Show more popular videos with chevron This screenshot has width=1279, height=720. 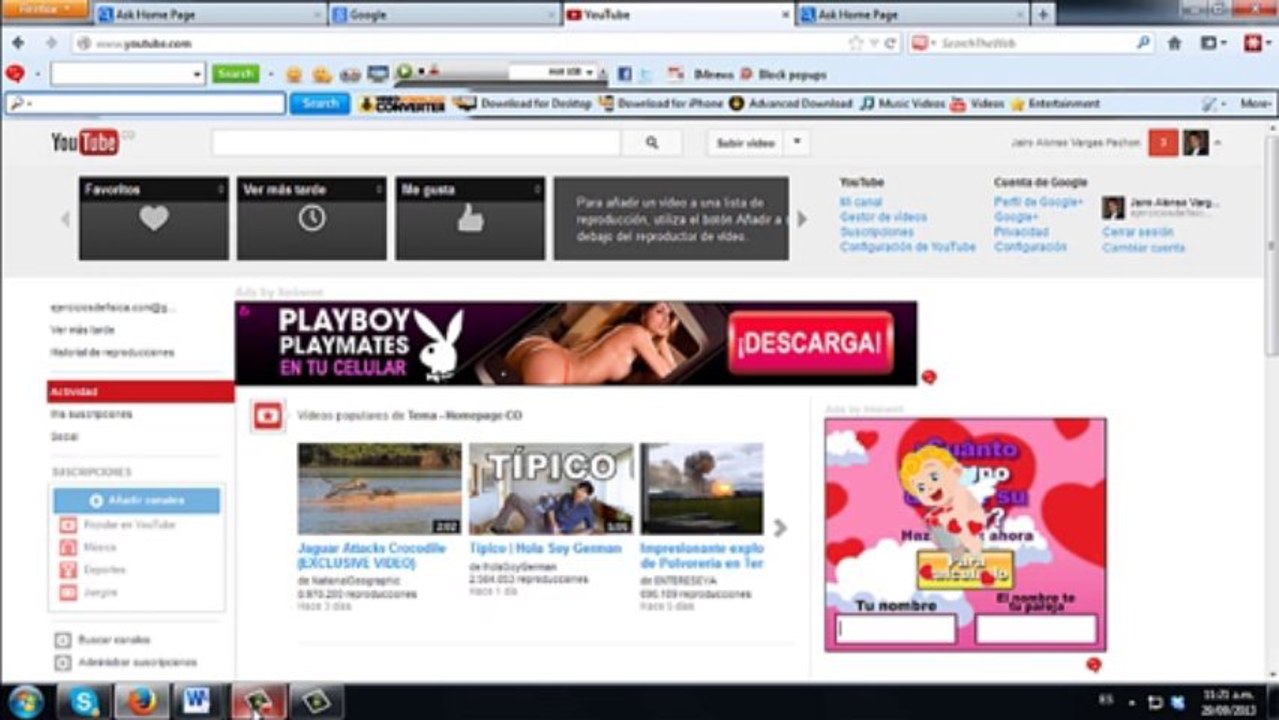coord(781,527)
